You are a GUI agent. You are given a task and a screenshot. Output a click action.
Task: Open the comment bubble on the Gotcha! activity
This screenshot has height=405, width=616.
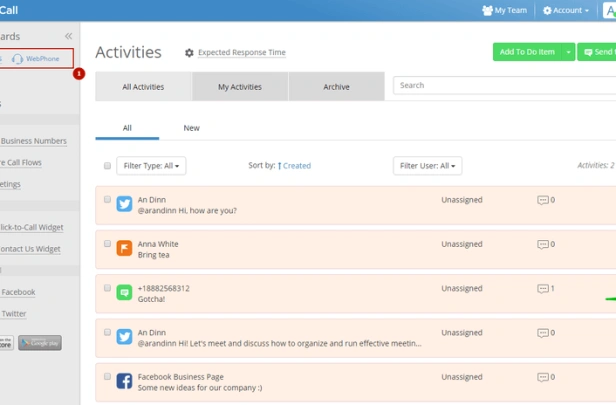543,288
